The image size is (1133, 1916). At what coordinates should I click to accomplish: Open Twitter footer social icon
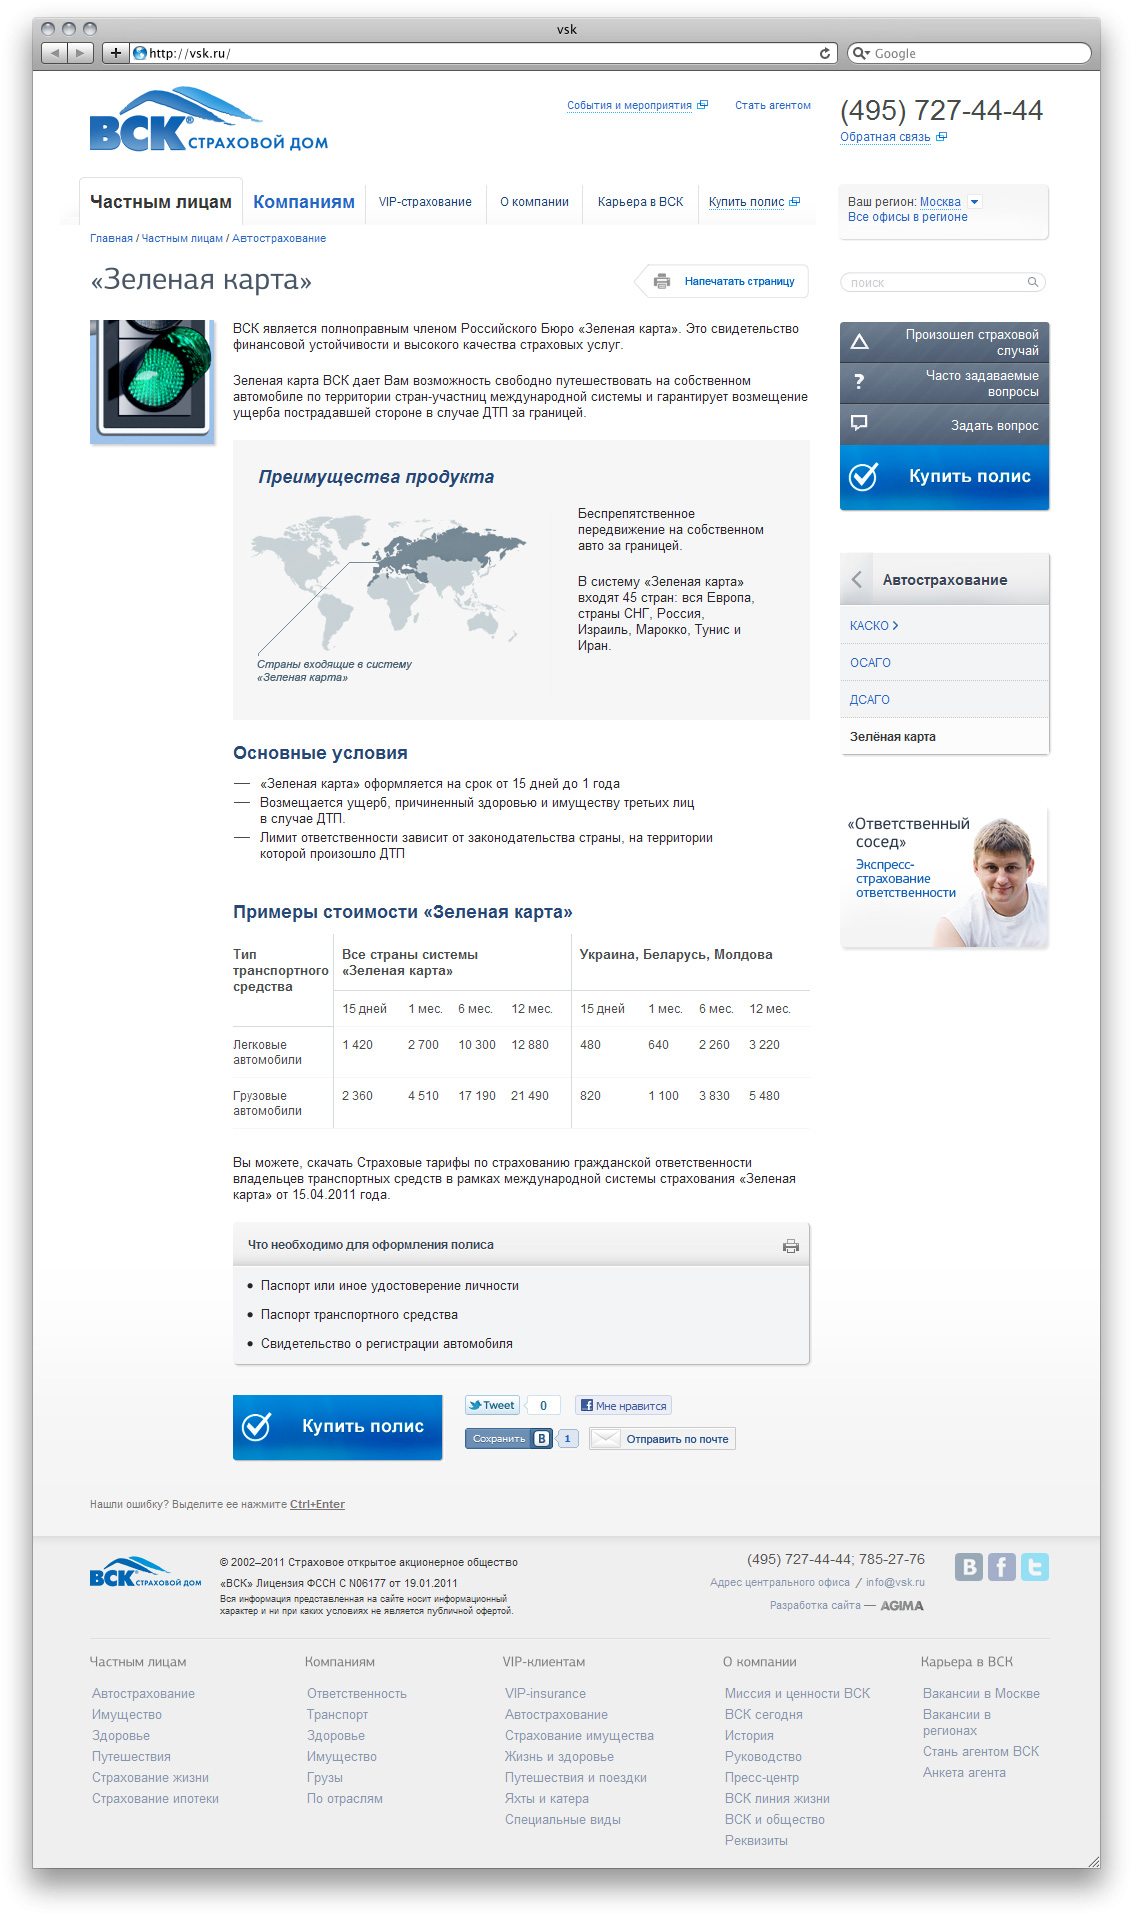pos(1035,1566)
